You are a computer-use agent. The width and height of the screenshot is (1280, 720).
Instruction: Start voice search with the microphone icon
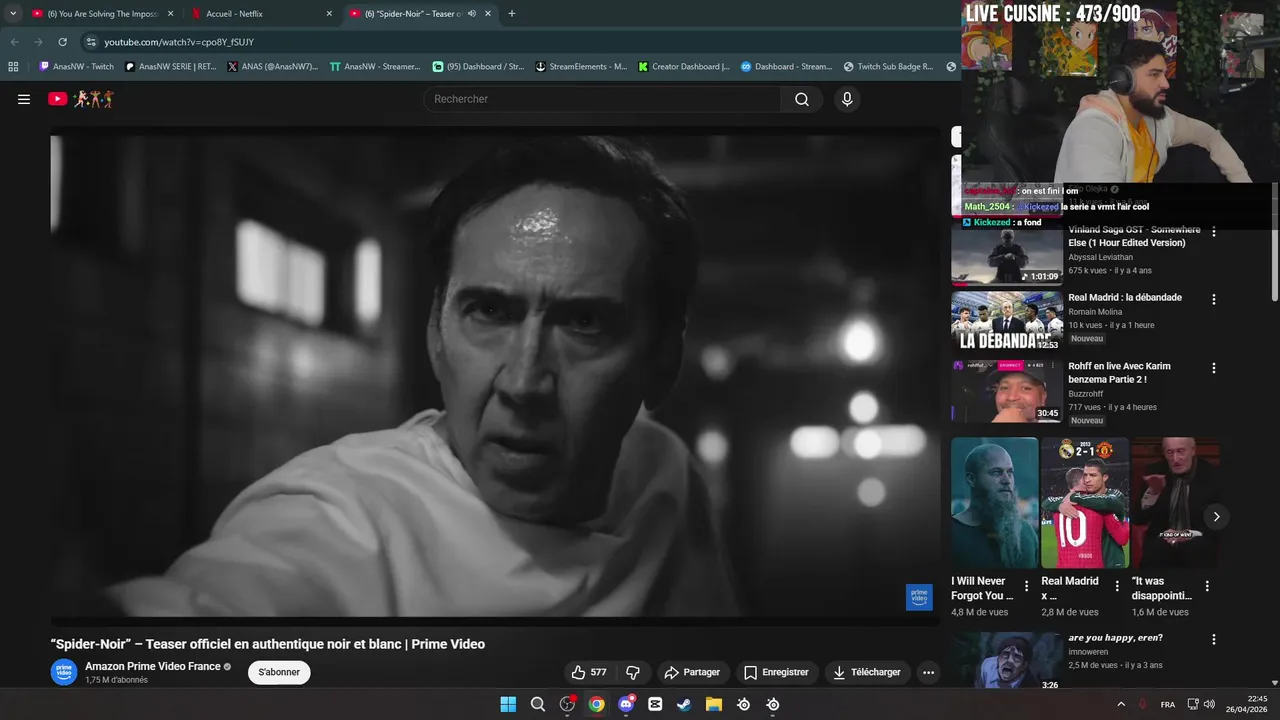point(847,99)
